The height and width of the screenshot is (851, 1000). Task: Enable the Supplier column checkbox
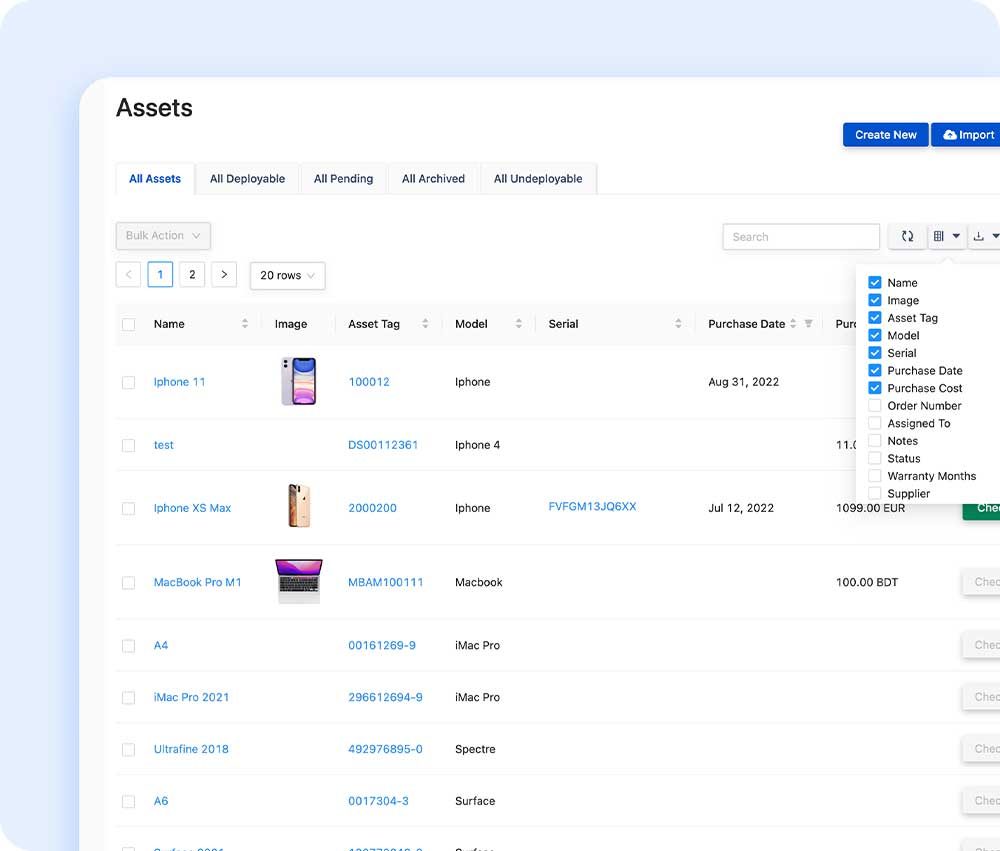(x=875, y=493)
